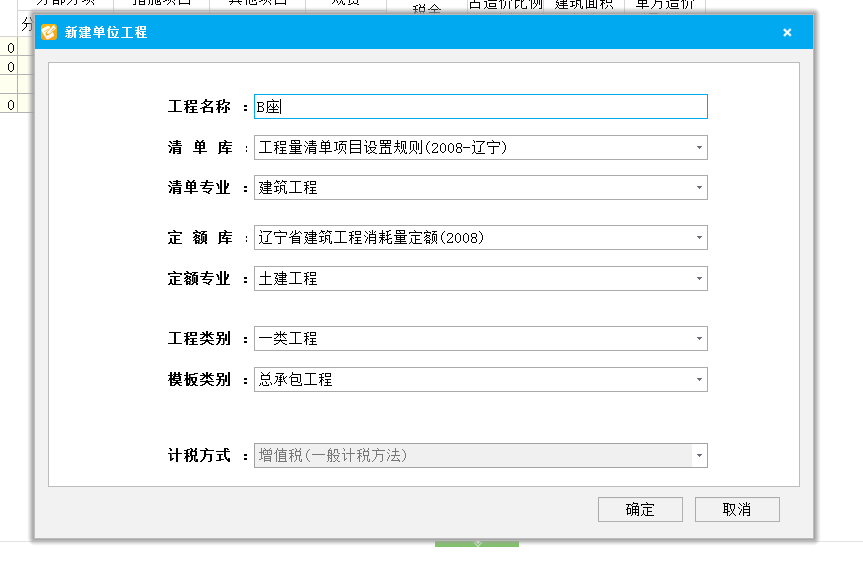863x562 pixels.
Task: Select the 建筑面积 column header in background window
Action: click(584, 5)
